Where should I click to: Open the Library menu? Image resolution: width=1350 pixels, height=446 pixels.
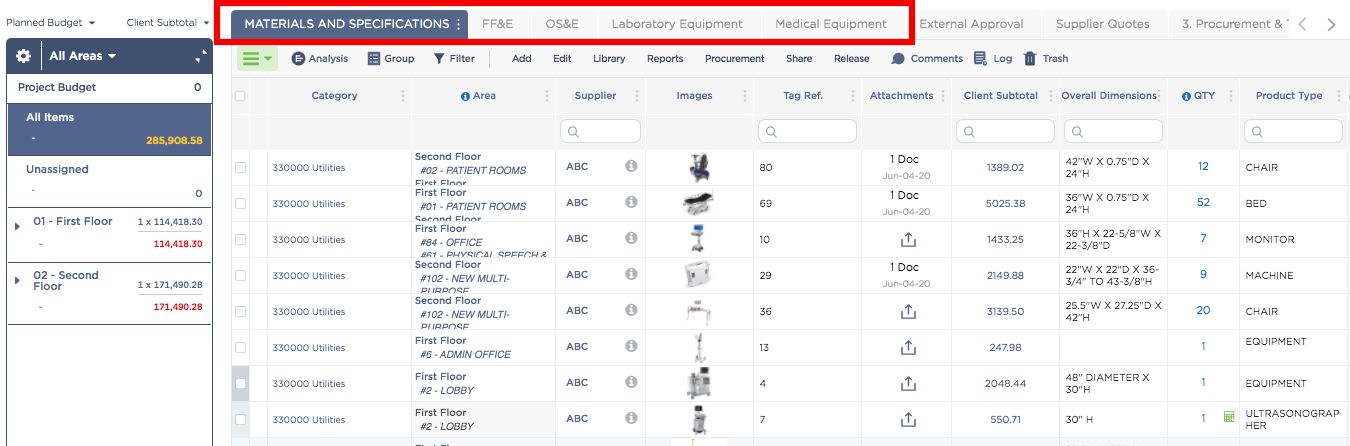tap(609, 59)
